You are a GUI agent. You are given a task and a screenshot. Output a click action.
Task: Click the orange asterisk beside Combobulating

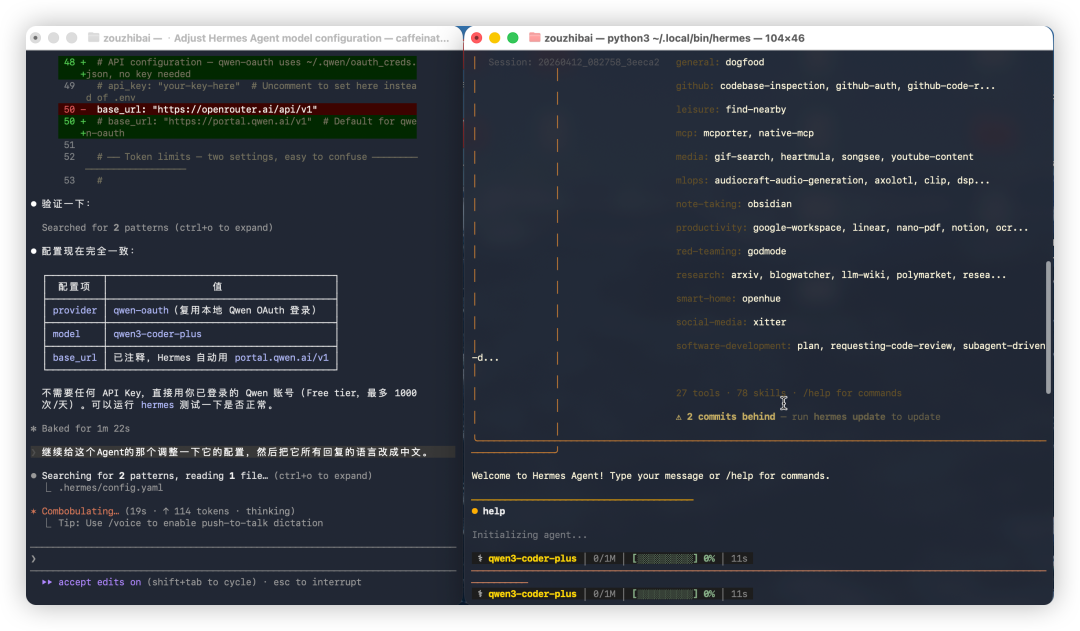click(x=33, y=511)
